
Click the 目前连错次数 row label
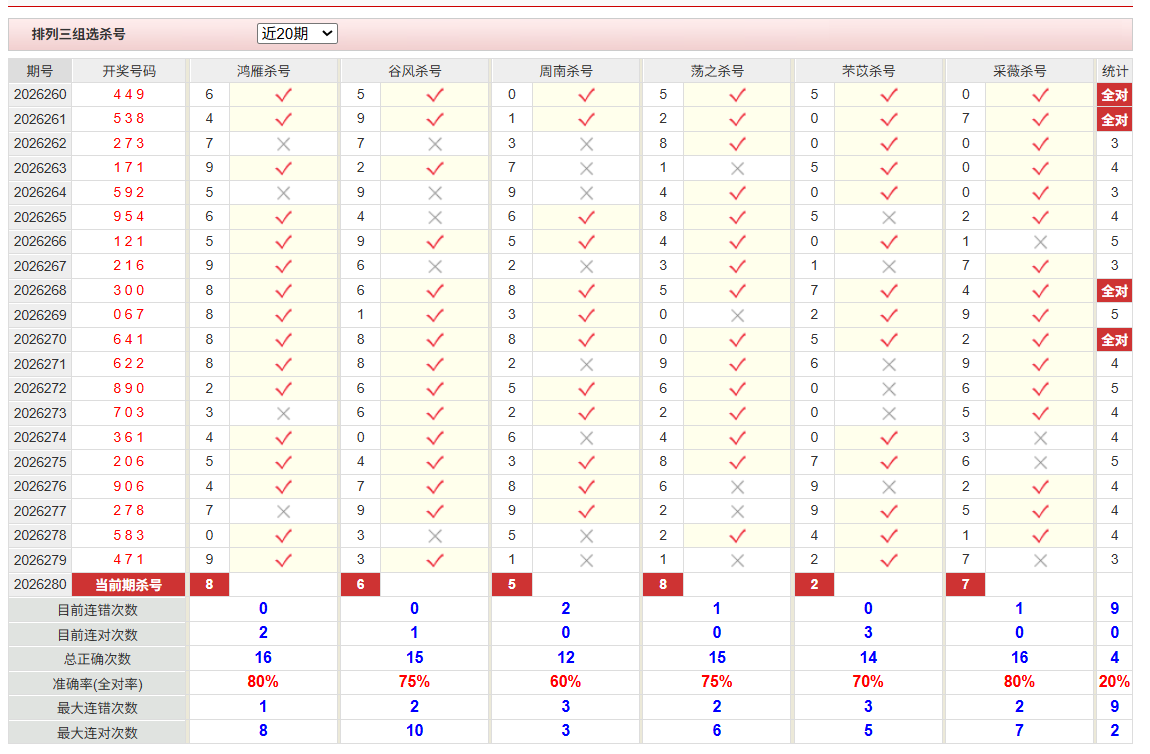(98, 610)
